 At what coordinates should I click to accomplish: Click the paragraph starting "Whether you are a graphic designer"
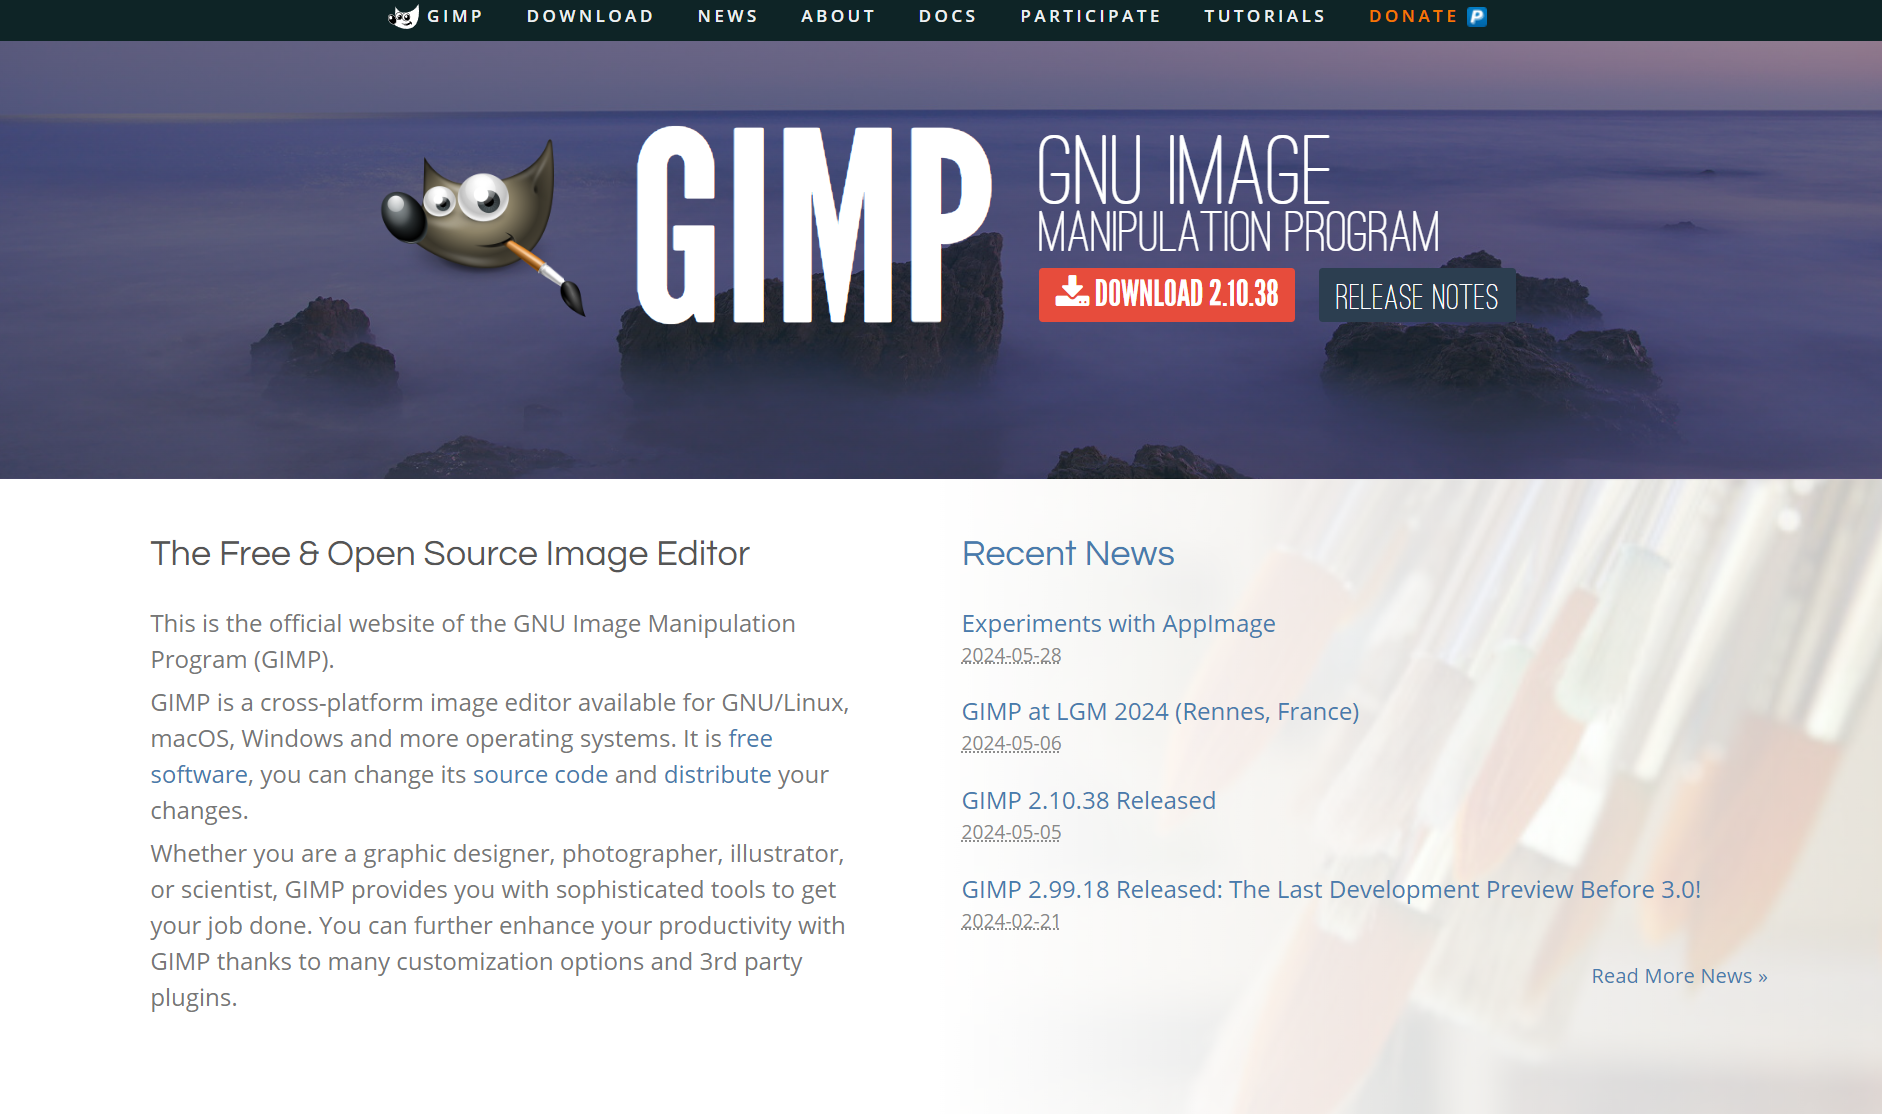[498, 925]
